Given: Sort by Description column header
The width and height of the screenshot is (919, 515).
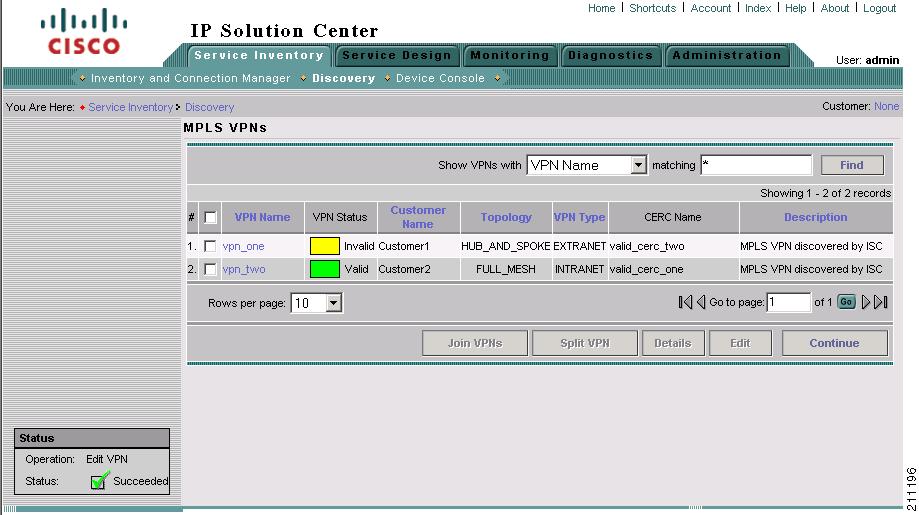Looking at the screenshot, I should coord(815,217).
